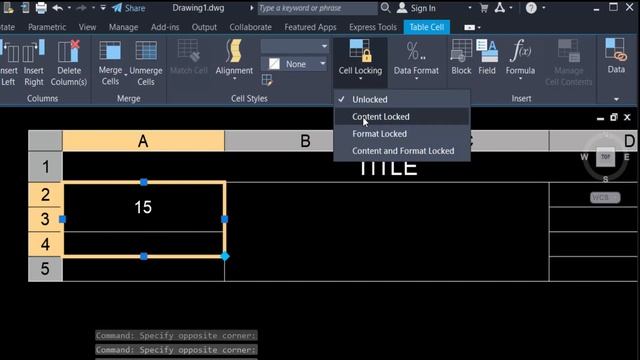Open the Parametric ribbon tab
Screen dimensions: 640x360
pyautogui.click(x=47, y=27)
